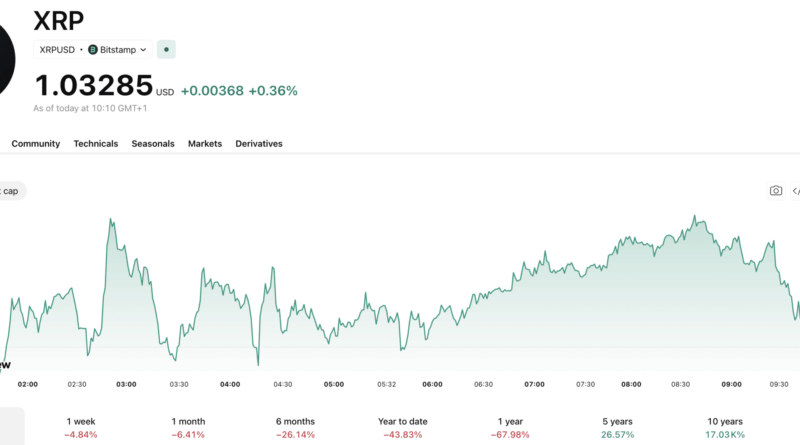This screenshot has height=445, width=800.
Task: Click the 03:00 time axis label
Action: (127, 384)
